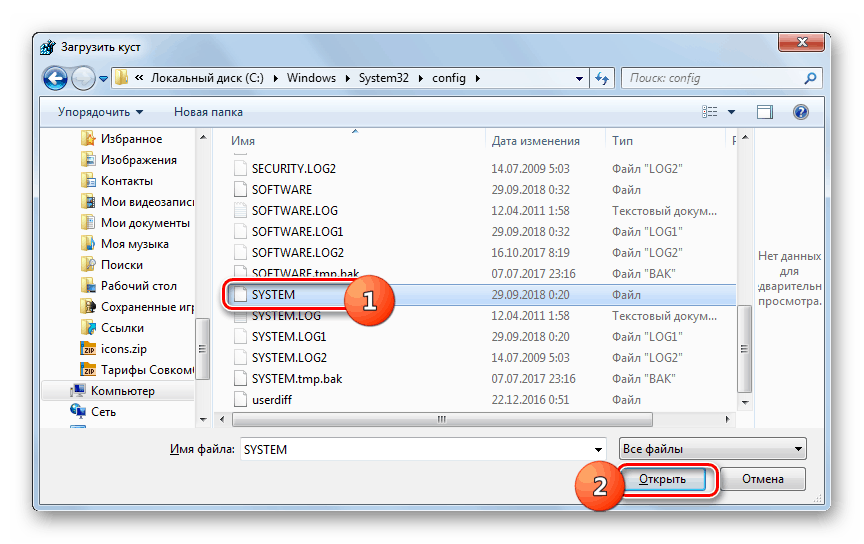Click 'Локальный диск (C:)' in the path

click(207, 78)
